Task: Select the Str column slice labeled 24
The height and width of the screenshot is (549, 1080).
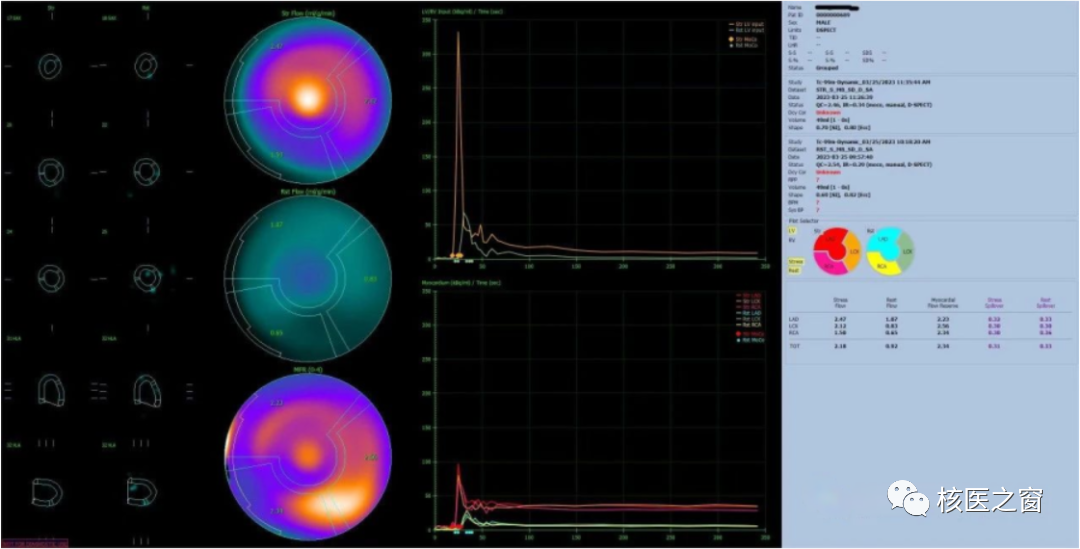Action: [50, 277]
